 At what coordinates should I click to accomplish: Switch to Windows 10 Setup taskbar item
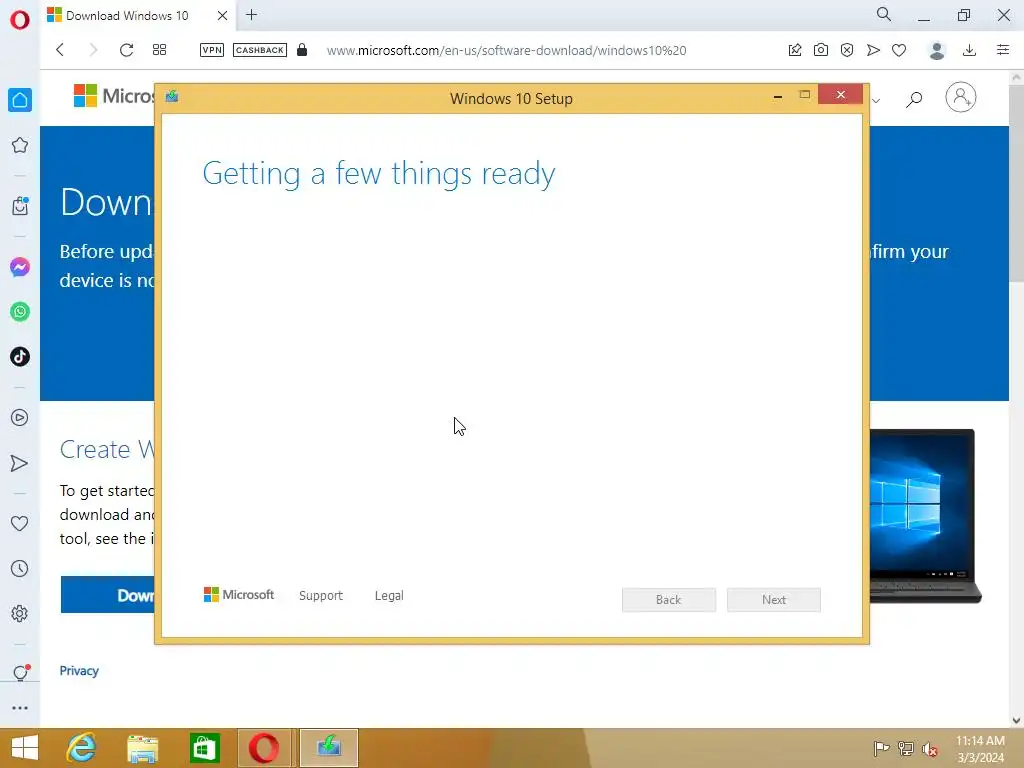pos(328,748)
